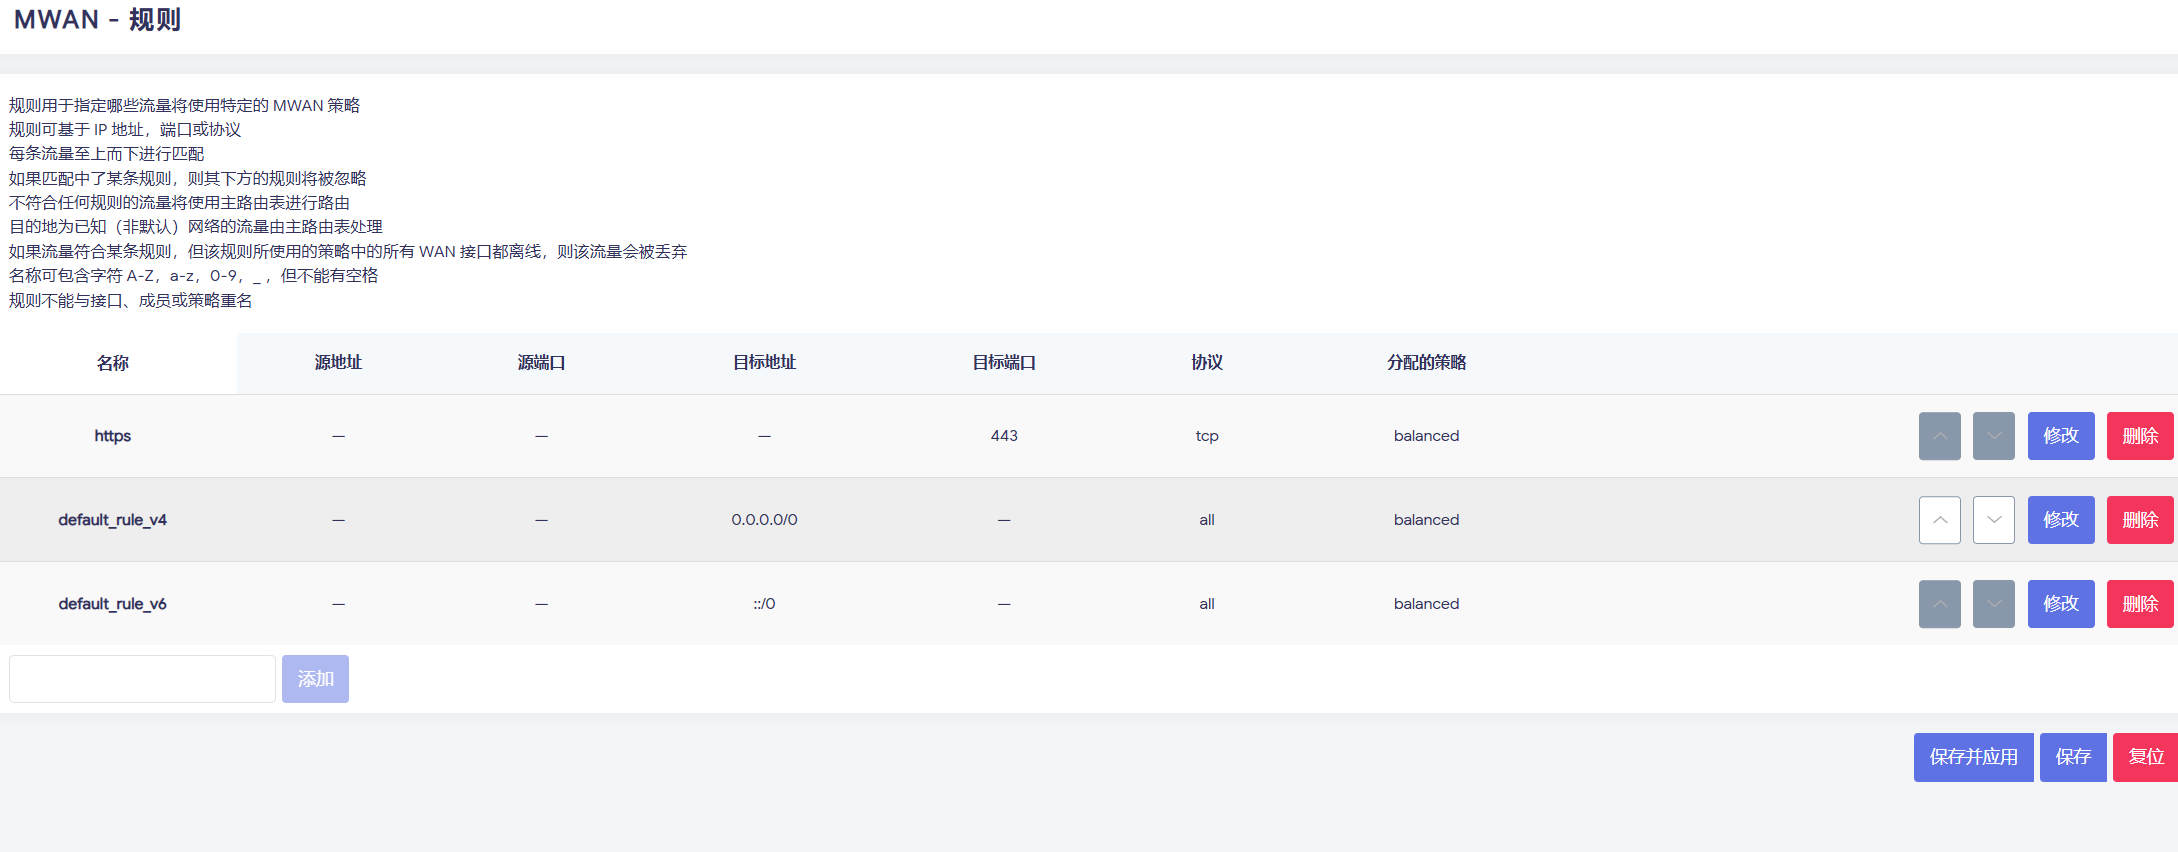The image size is (2178, 852).
Task: Click the 保存 button
Action: (2073, 757)
